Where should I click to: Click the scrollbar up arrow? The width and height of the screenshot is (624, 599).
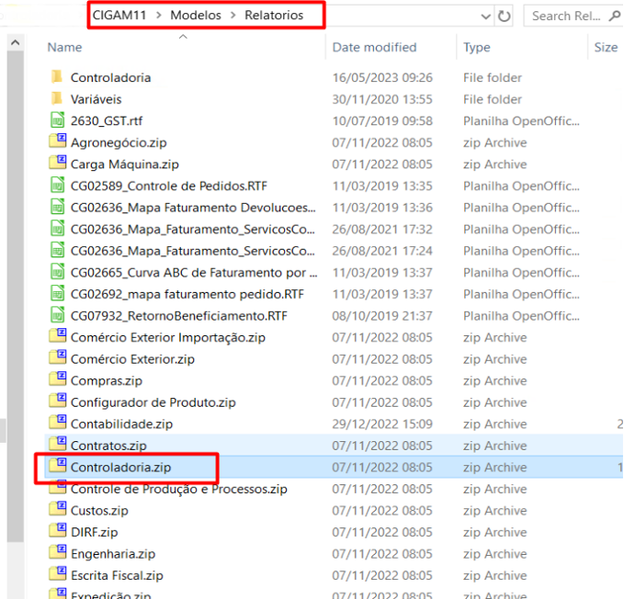click(x=15, y=42)
